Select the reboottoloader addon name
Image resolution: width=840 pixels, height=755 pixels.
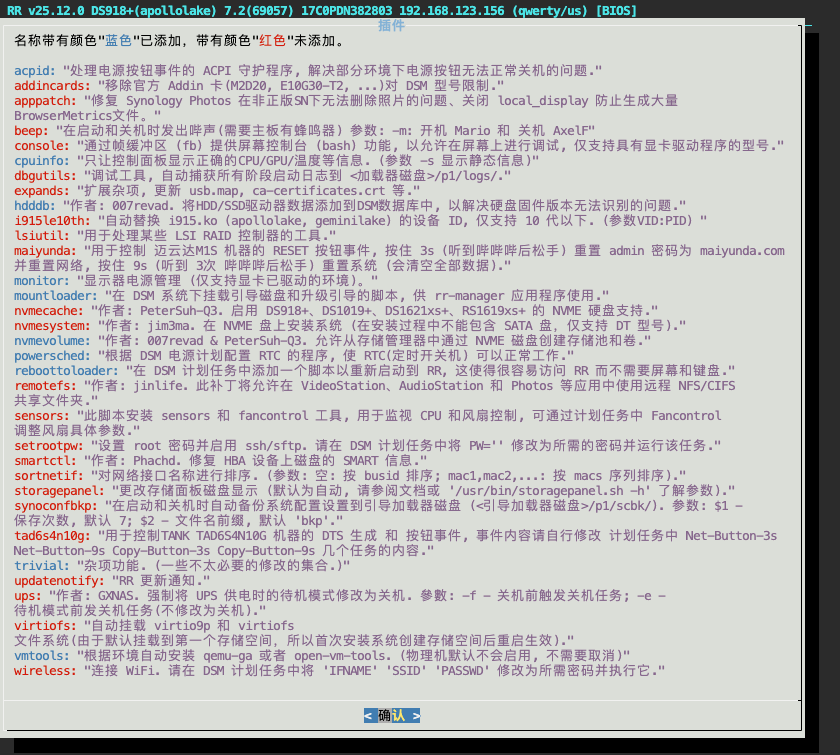[65, 370]
